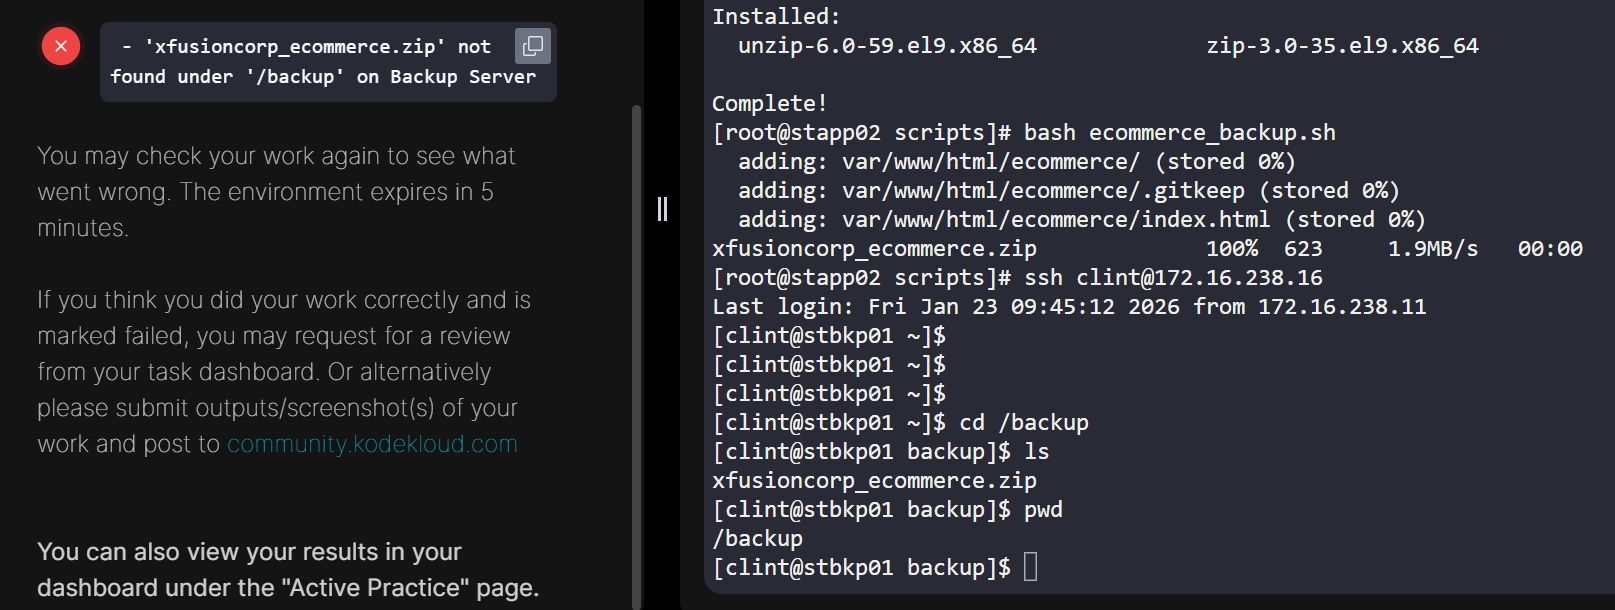
Task: Click the 'adding: index.html' output line
Action: tap(1081, 219)
